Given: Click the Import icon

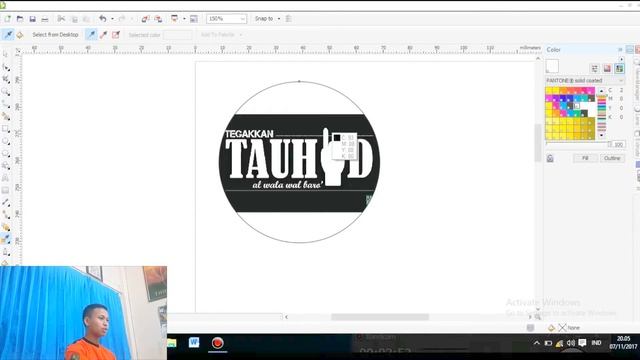Looking at the screenshot, I should [145, 19].
